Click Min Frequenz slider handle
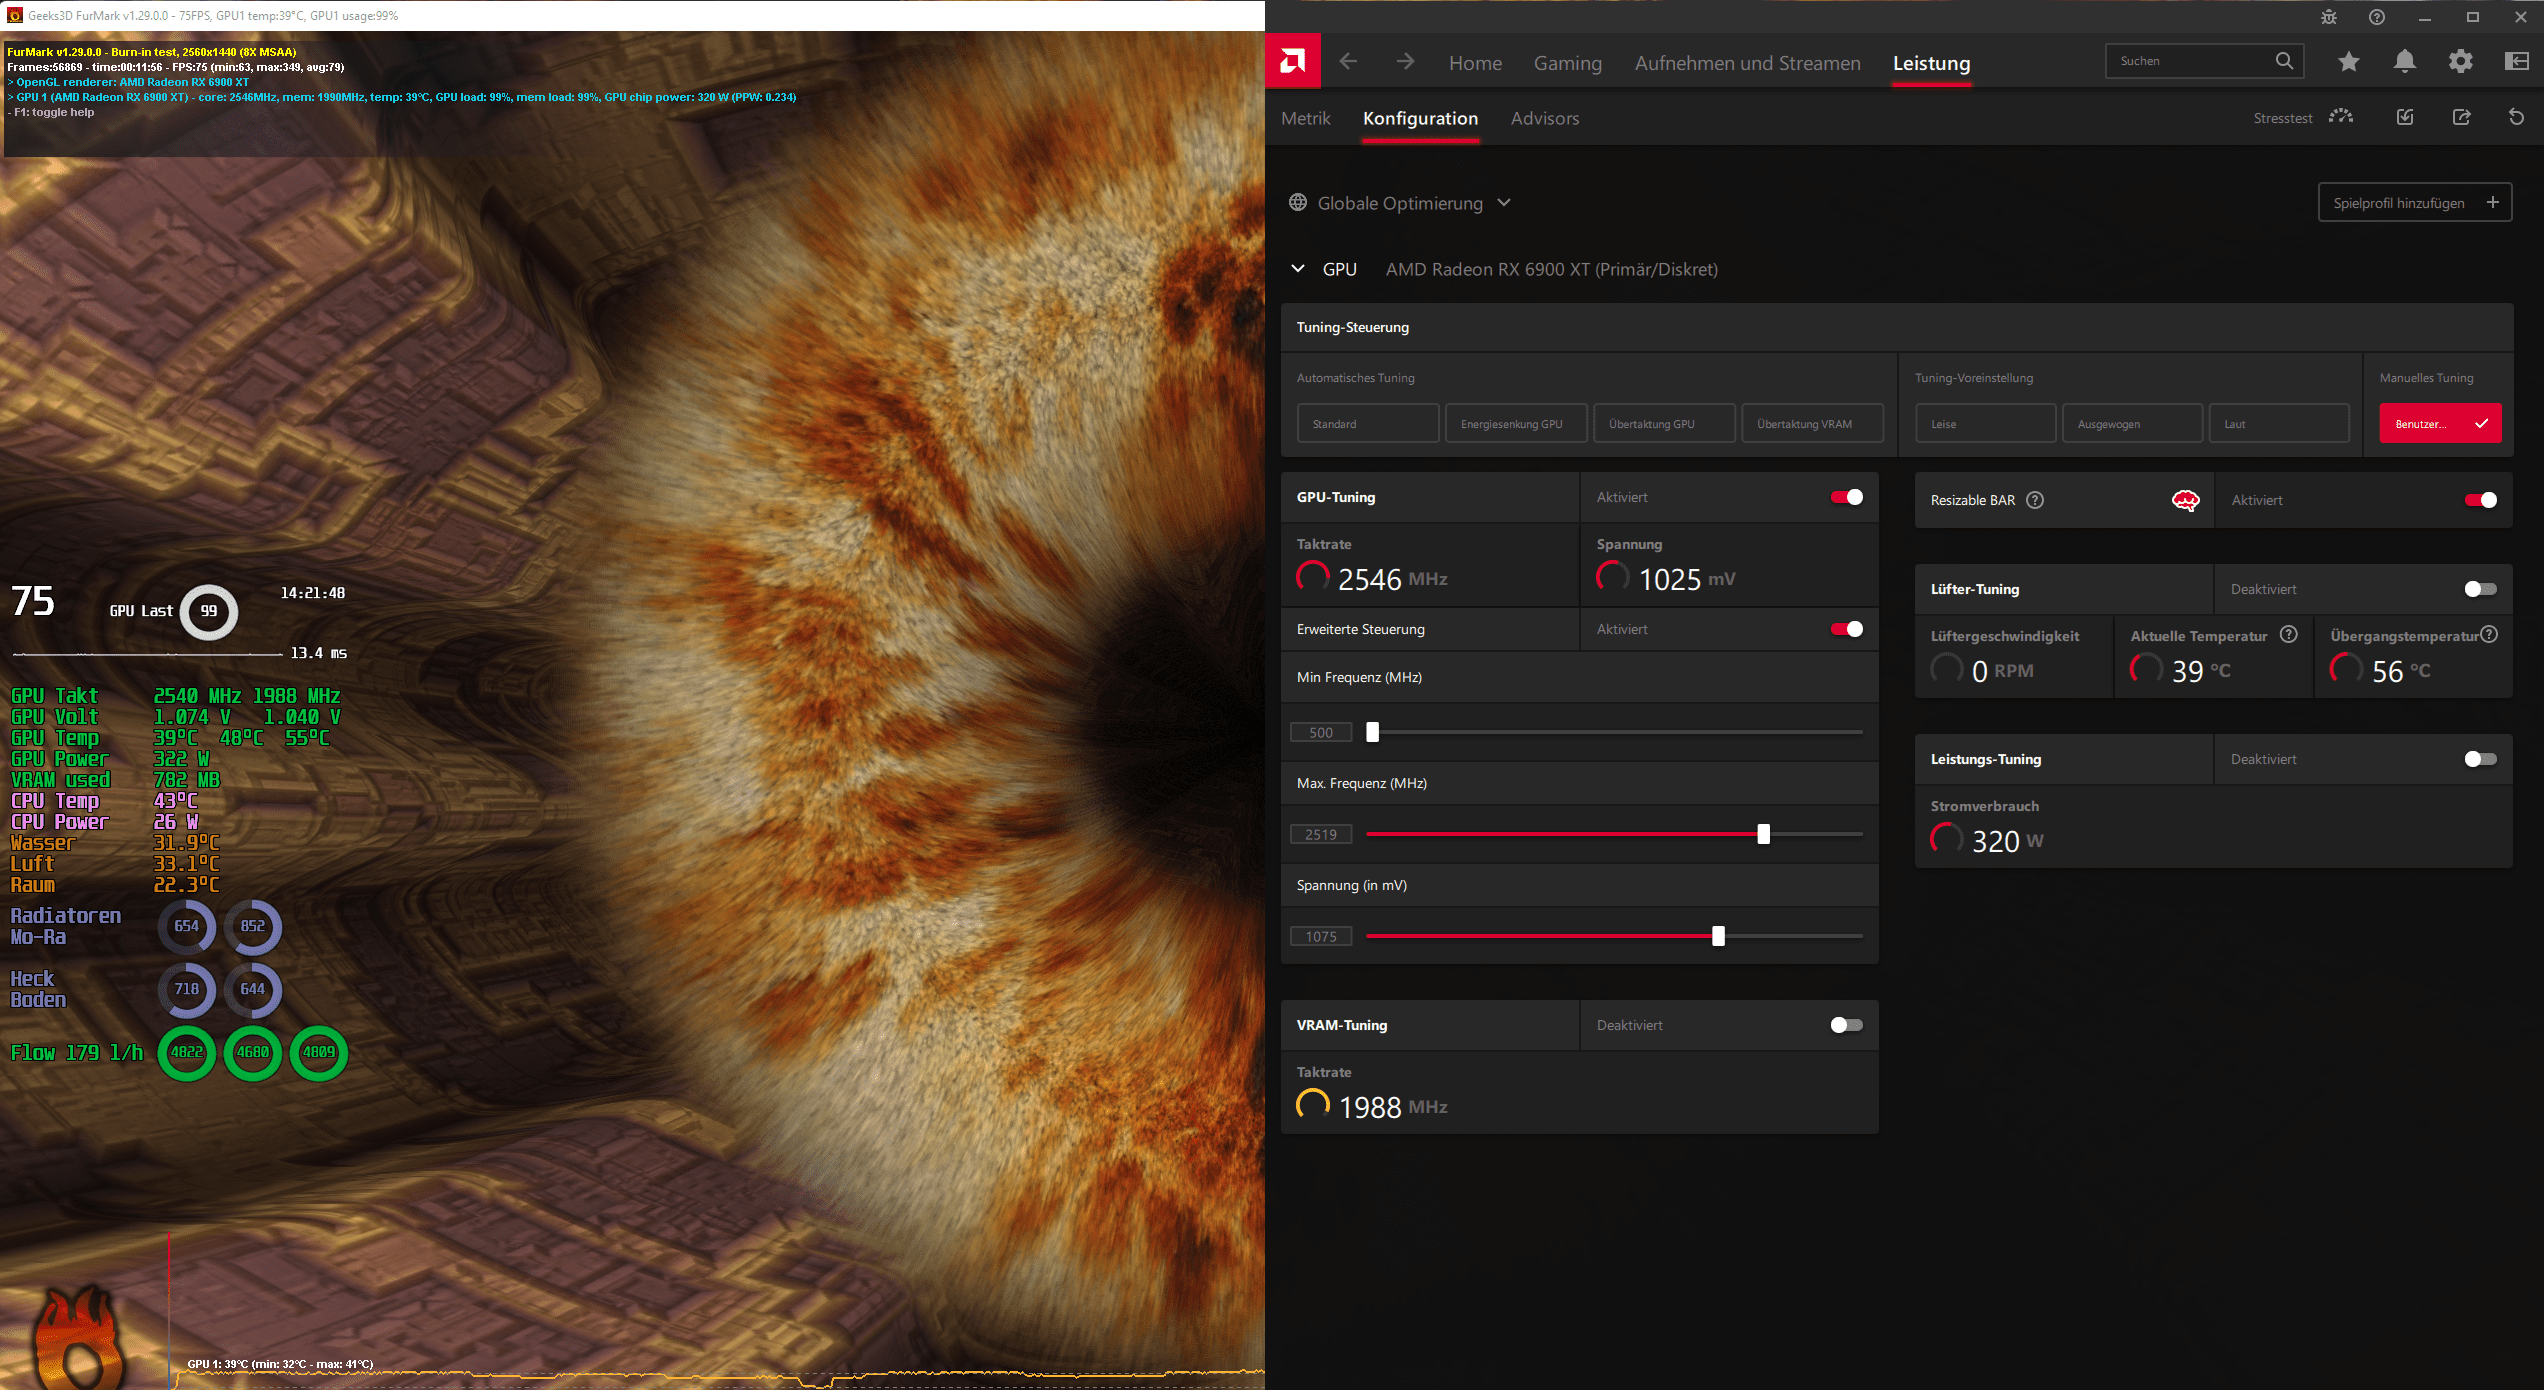This screenshot has height=1390, width=2544. tap(1373, 732)
